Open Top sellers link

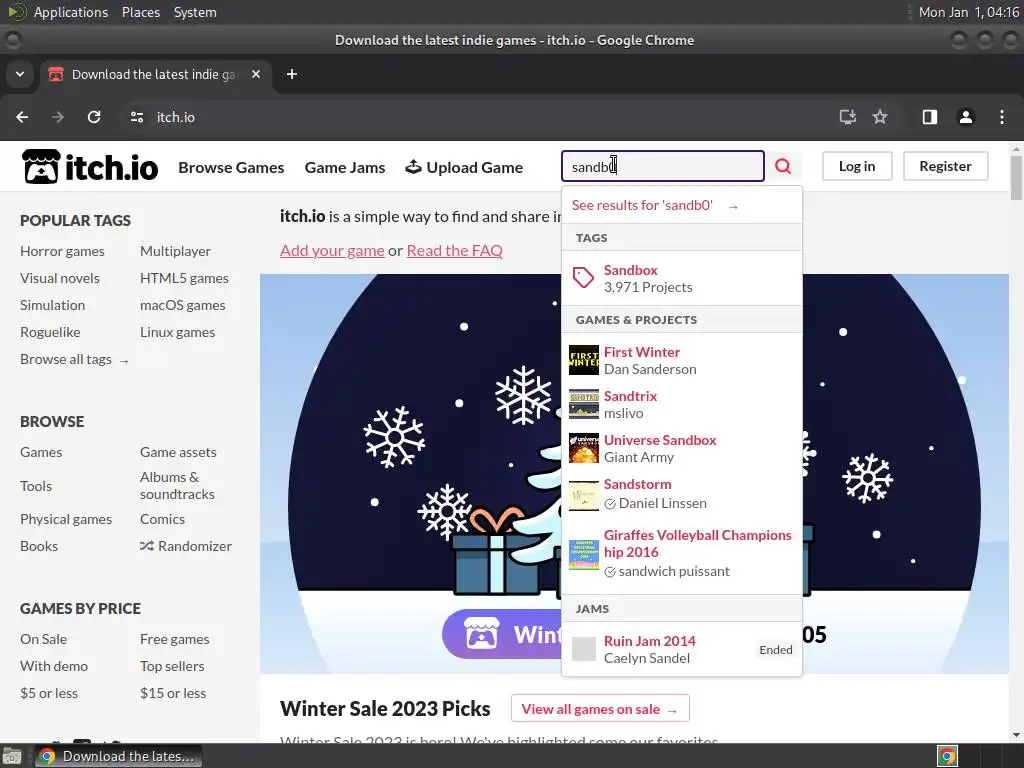click(x=172, y=666)
